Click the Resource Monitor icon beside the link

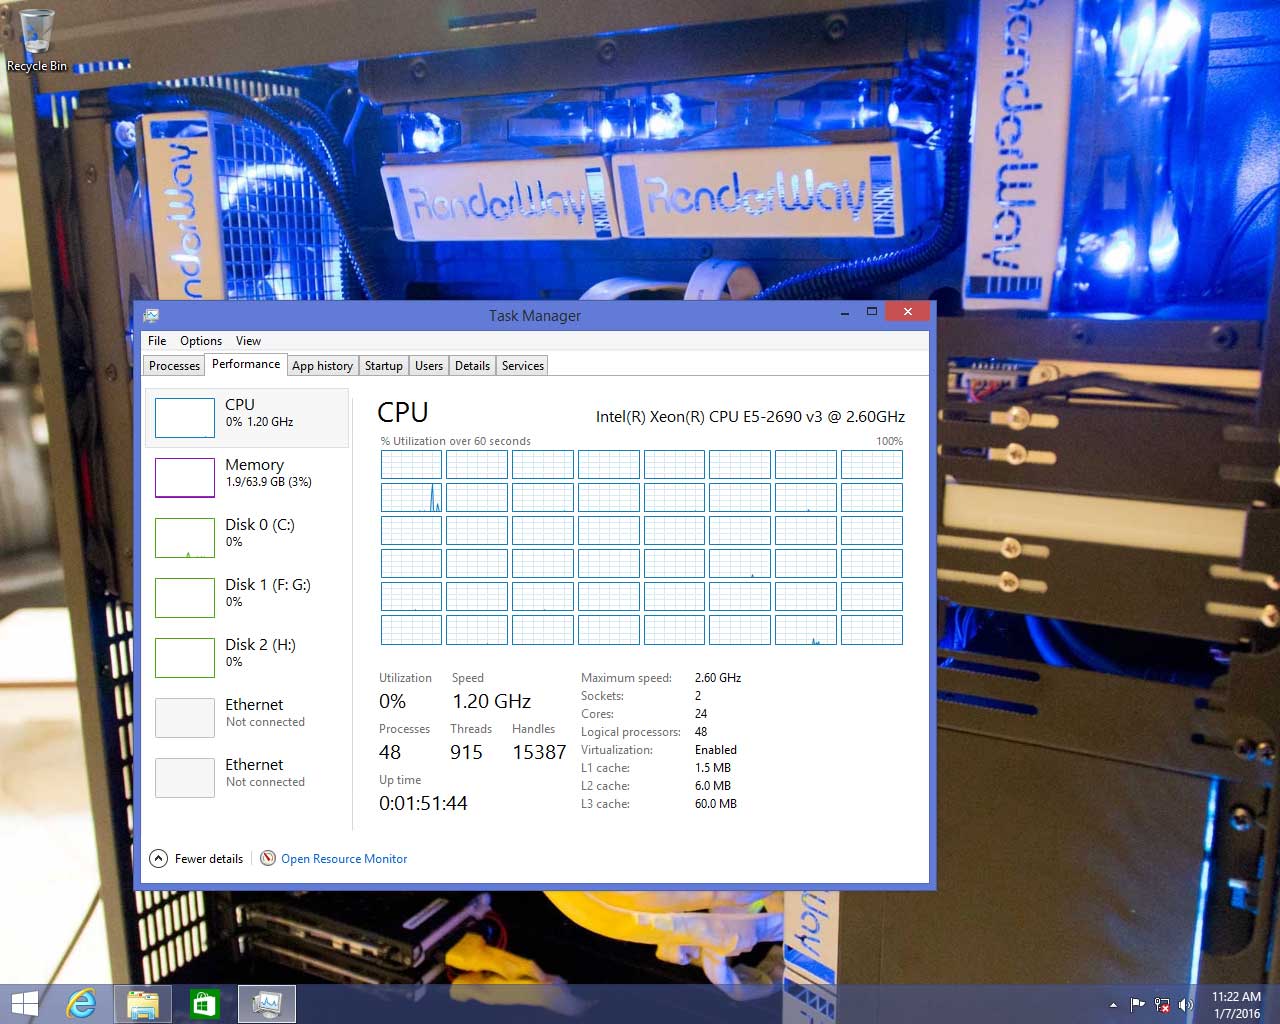[x=267, y=858]
